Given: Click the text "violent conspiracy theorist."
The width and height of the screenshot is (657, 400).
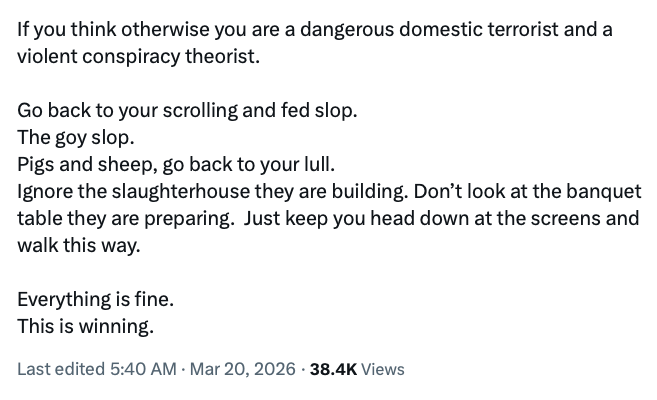Looking at the screenshot, I should pyautogui.click(x=138, y=56).
